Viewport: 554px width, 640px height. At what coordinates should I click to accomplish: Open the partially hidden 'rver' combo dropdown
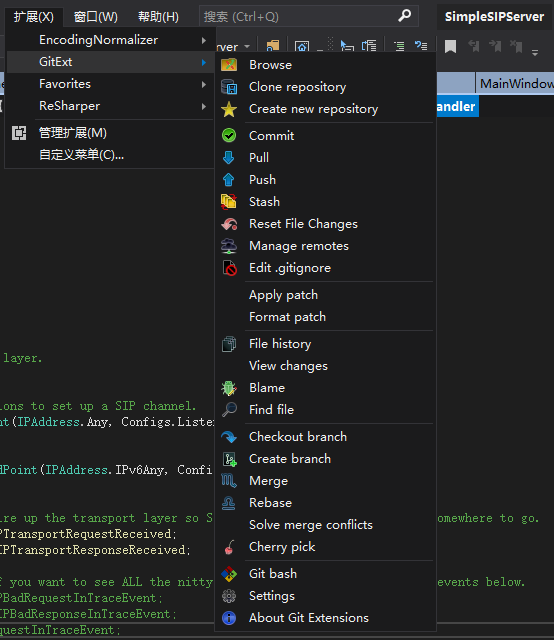coord(247,47)
